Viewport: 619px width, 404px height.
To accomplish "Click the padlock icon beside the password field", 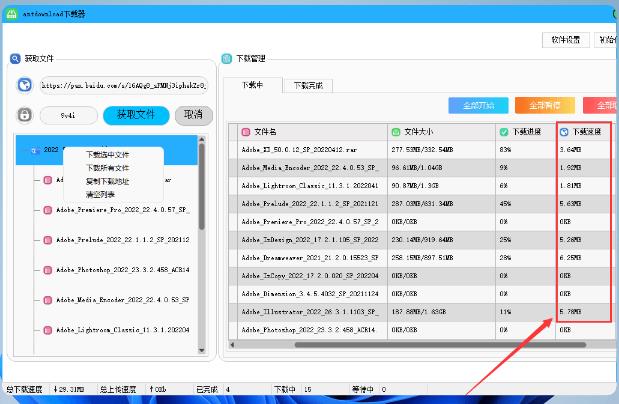I will pos(24,115).
